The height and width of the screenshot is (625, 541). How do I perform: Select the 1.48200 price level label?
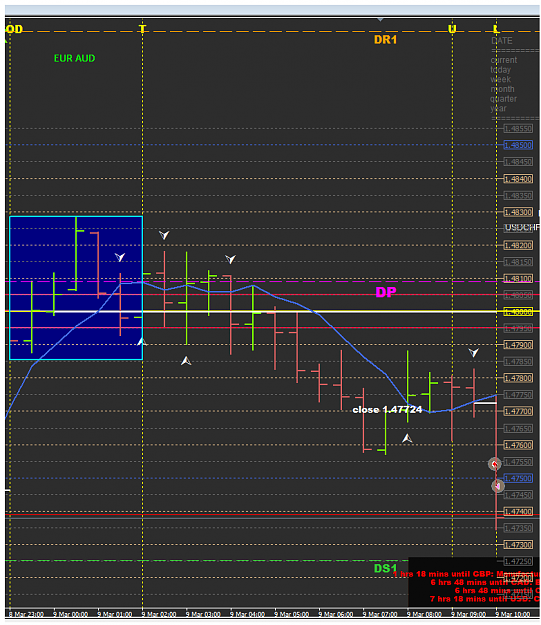pos(518,245)
